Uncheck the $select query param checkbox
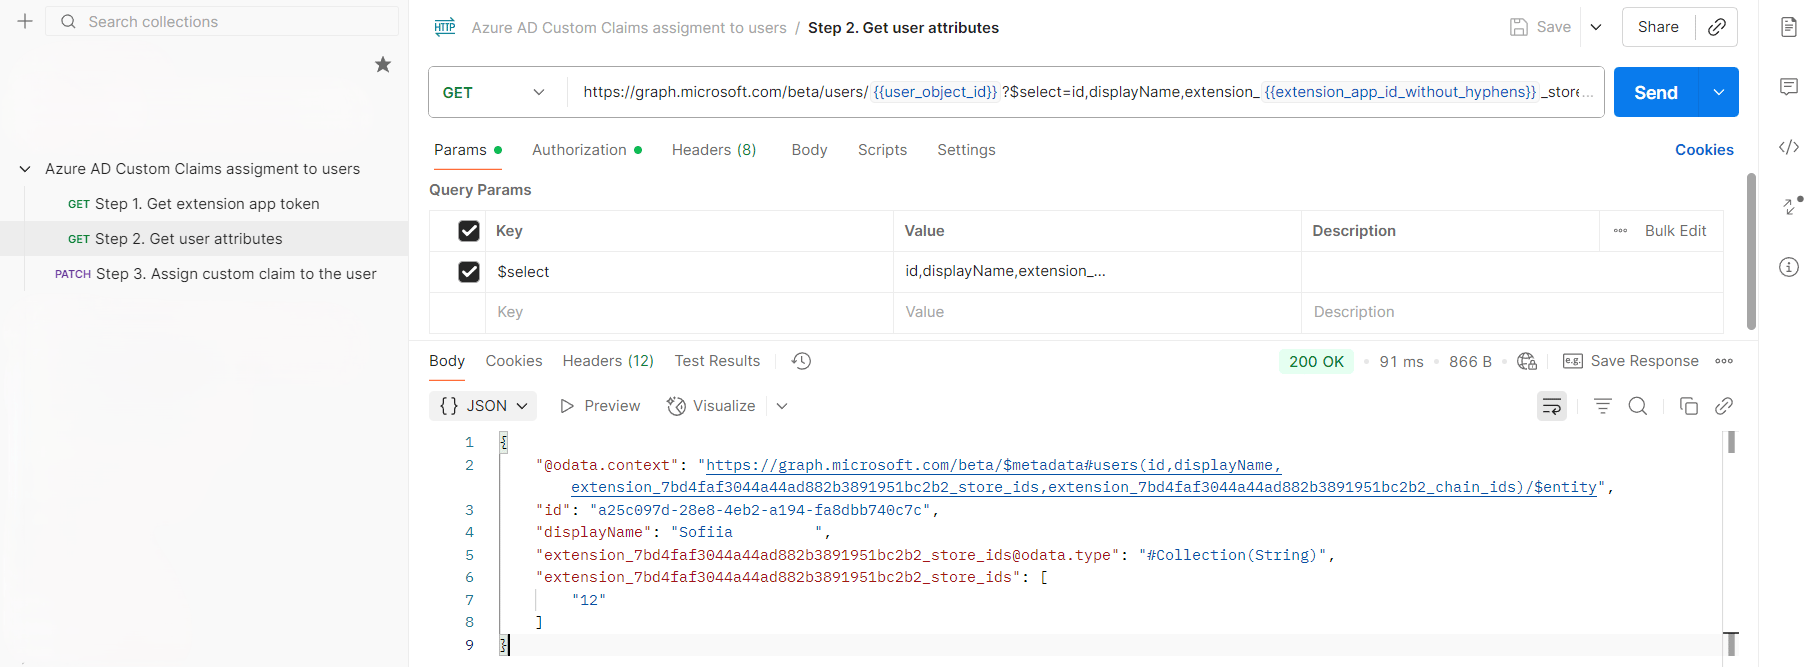This screenshot has height=667, width=1817. click(469, 272)
